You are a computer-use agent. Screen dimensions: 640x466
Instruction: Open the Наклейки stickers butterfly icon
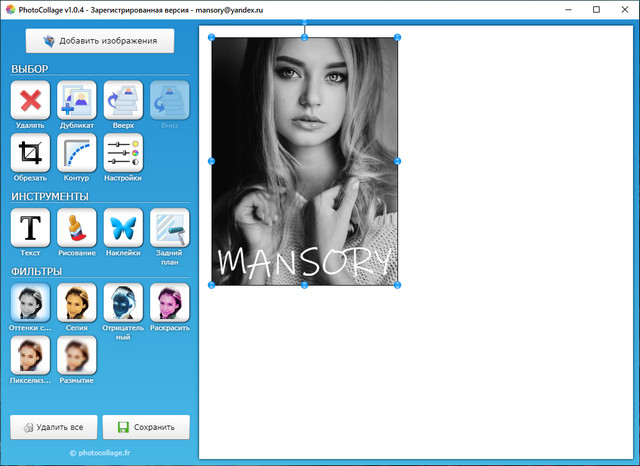(x=123, y=228)
